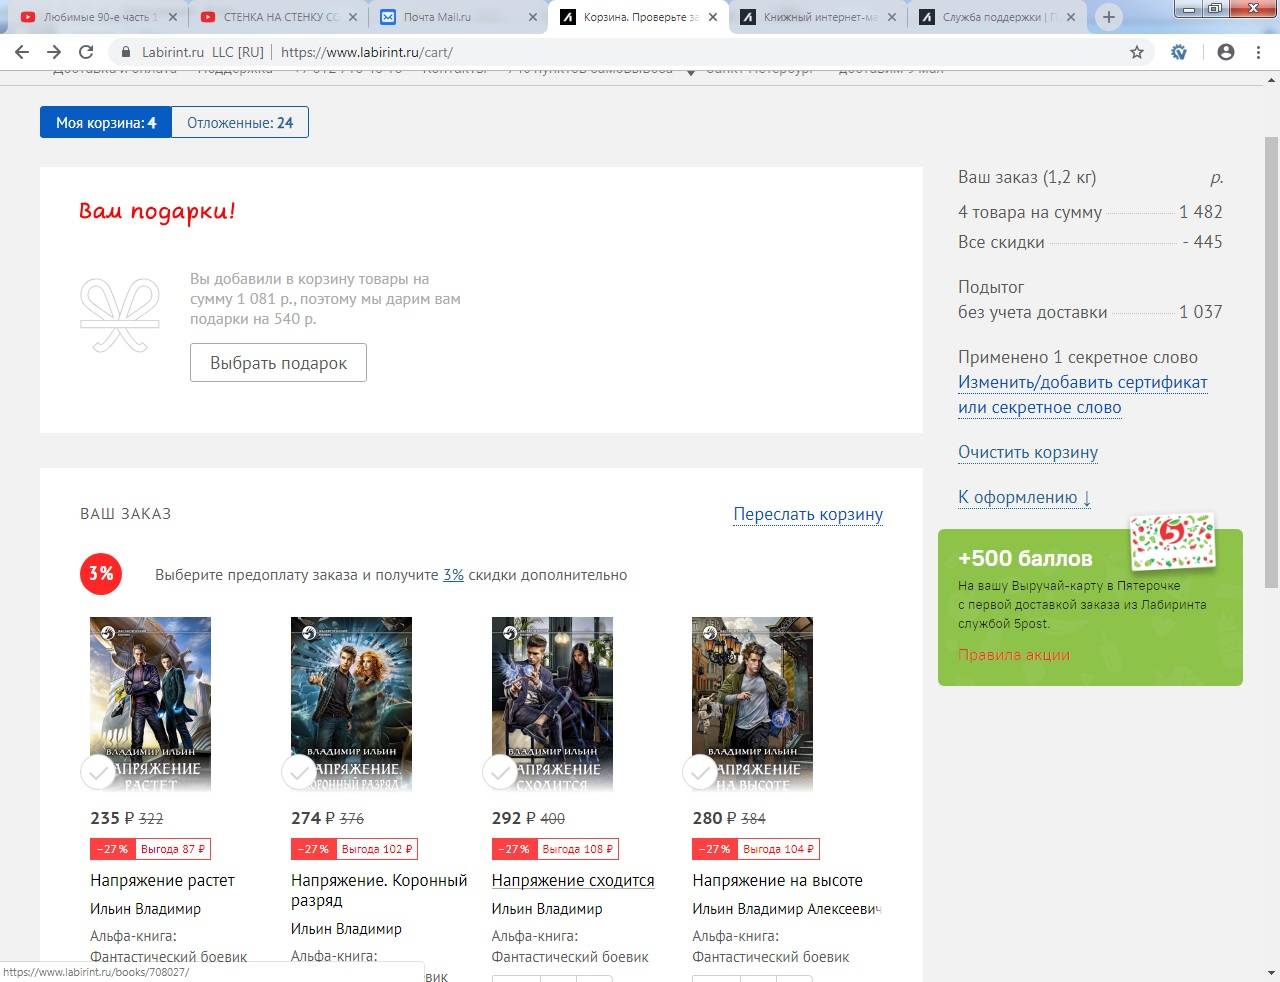The image size is (1280, 982).
Task: Click 'Вам подарки!' heading
Action: [158, 212]
